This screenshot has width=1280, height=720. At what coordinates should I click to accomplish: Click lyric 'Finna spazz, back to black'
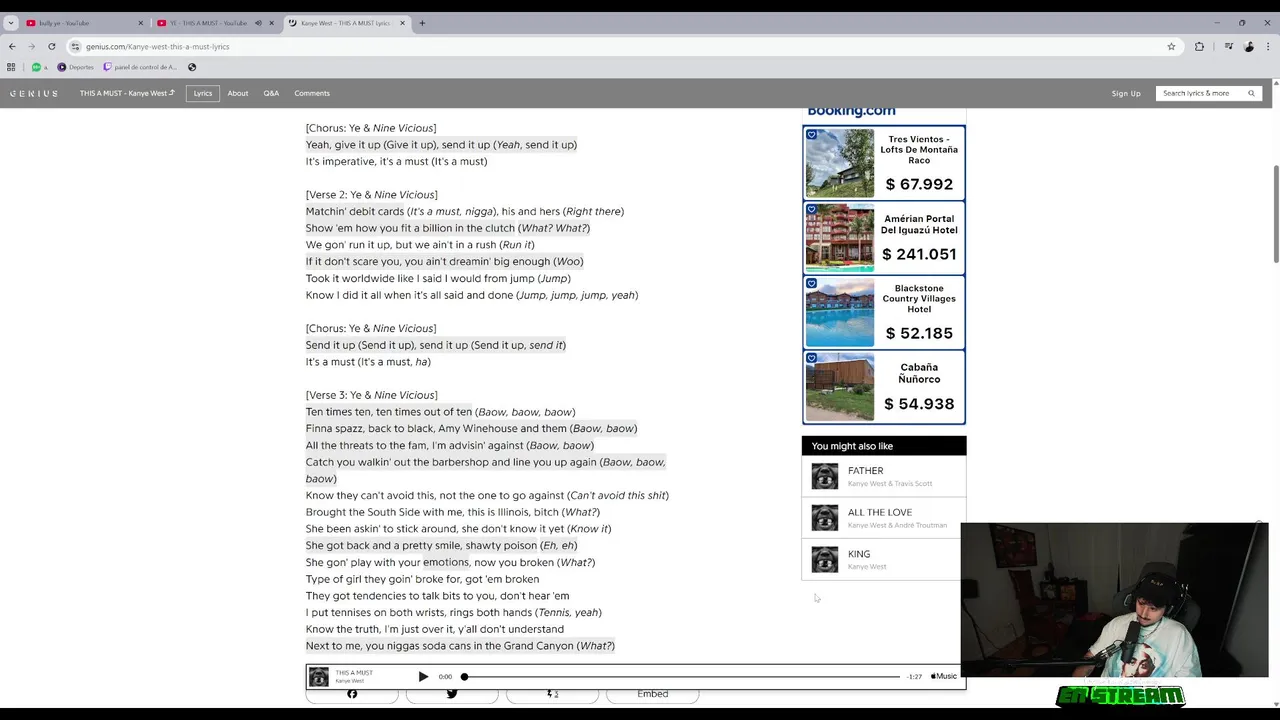pos(471,429)
